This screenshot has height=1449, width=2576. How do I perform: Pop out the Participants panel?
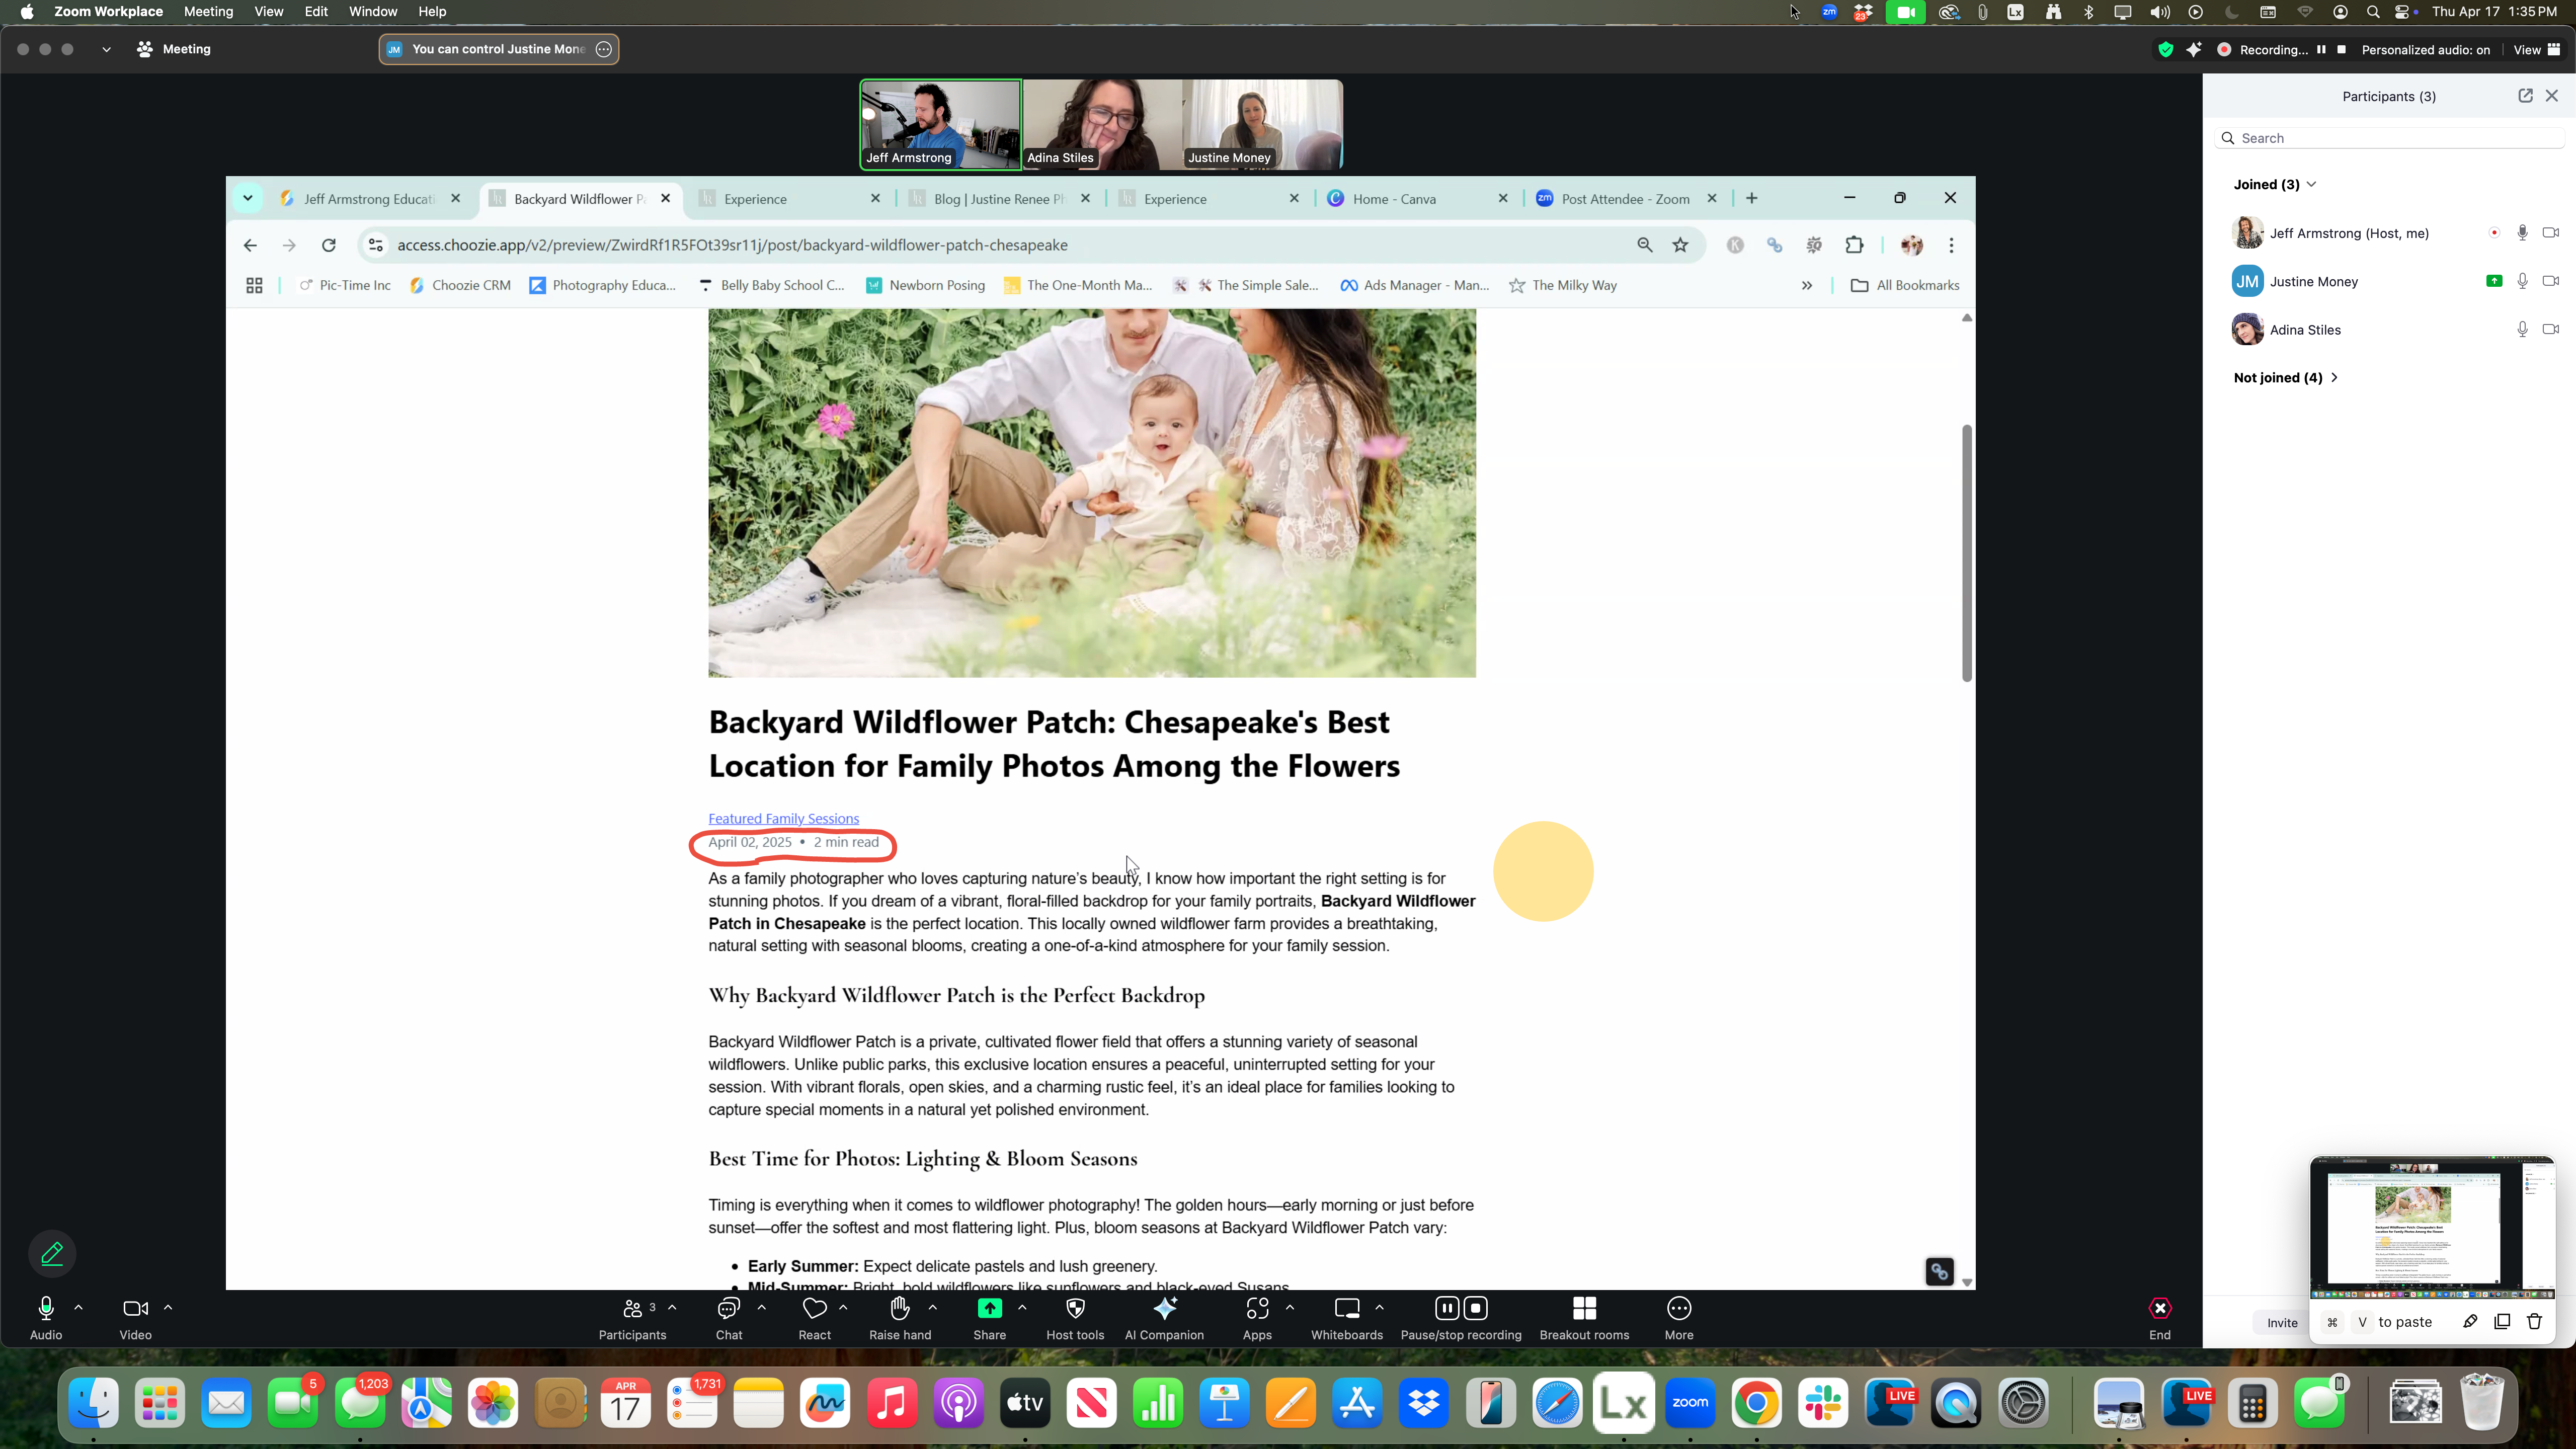2524,96
